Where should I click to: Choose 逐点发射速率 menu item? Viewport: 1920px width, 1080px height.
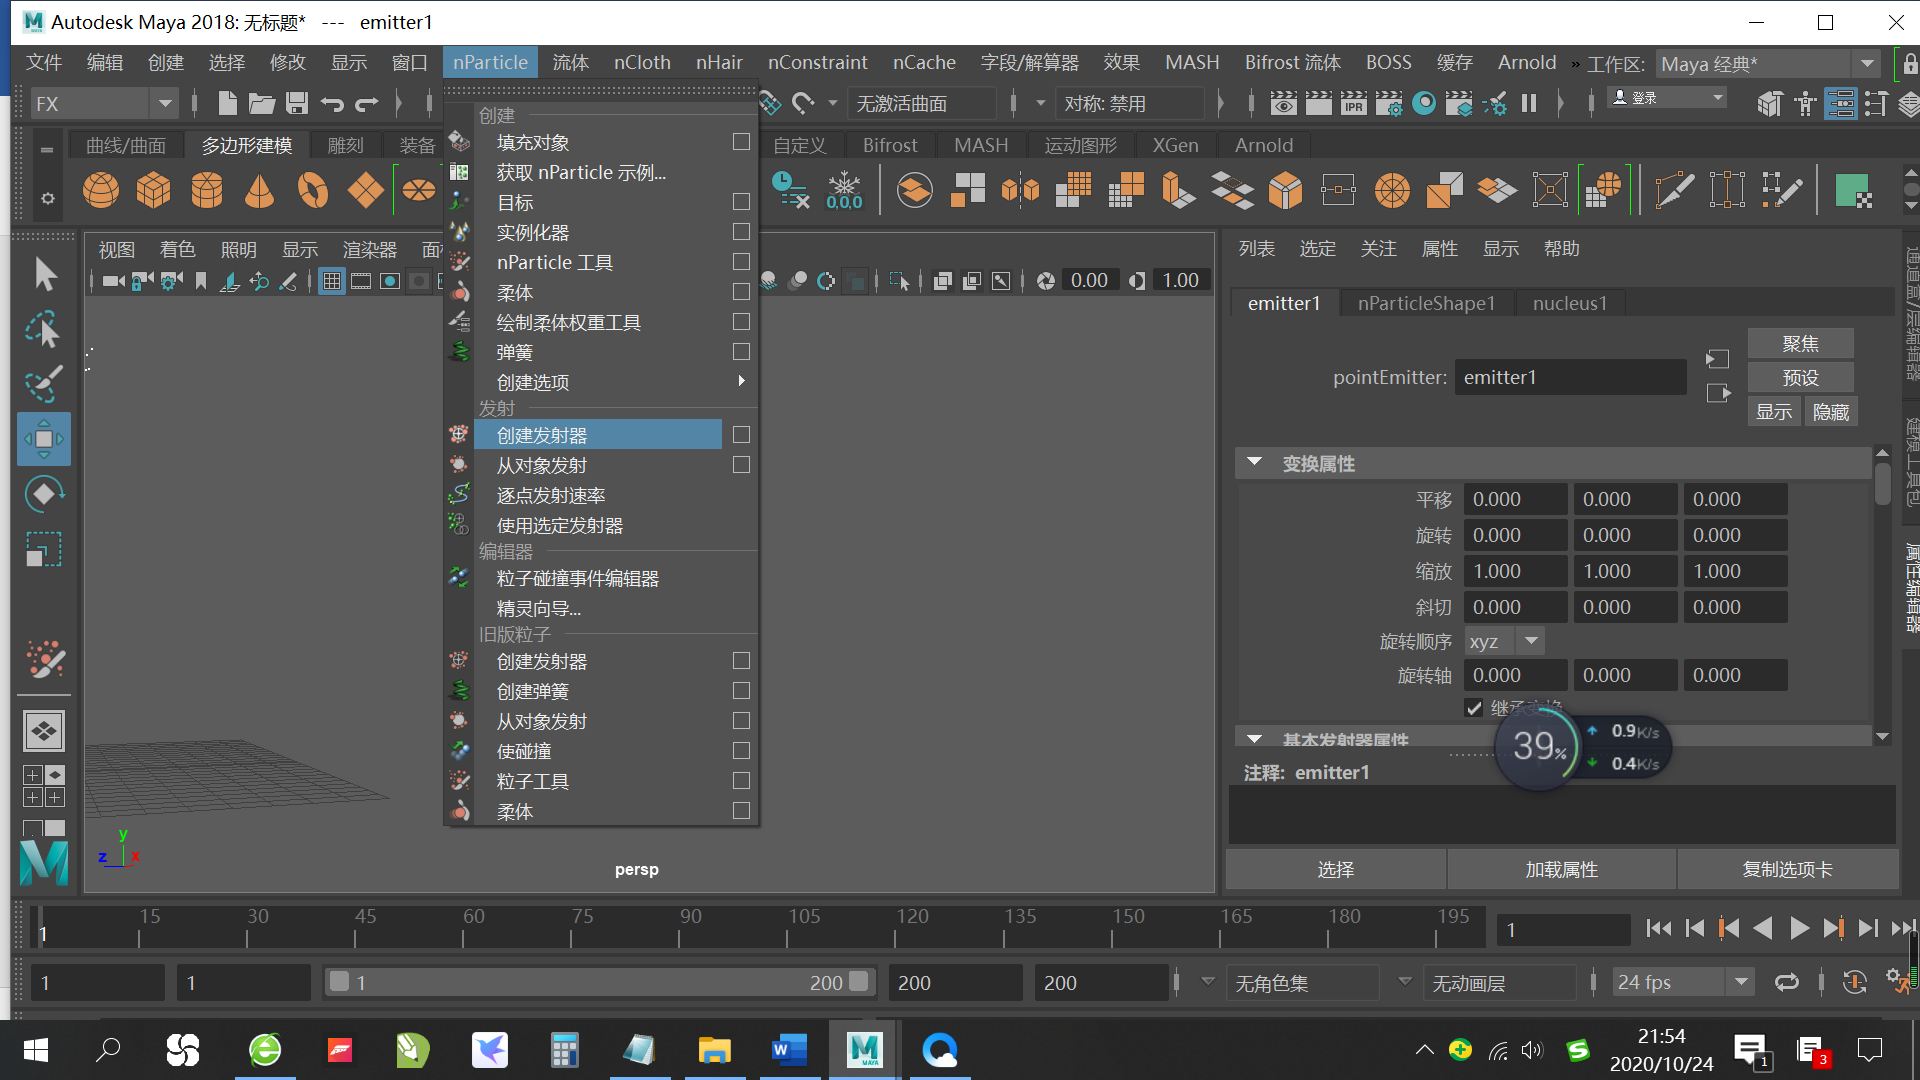click(x=551, y=495)
